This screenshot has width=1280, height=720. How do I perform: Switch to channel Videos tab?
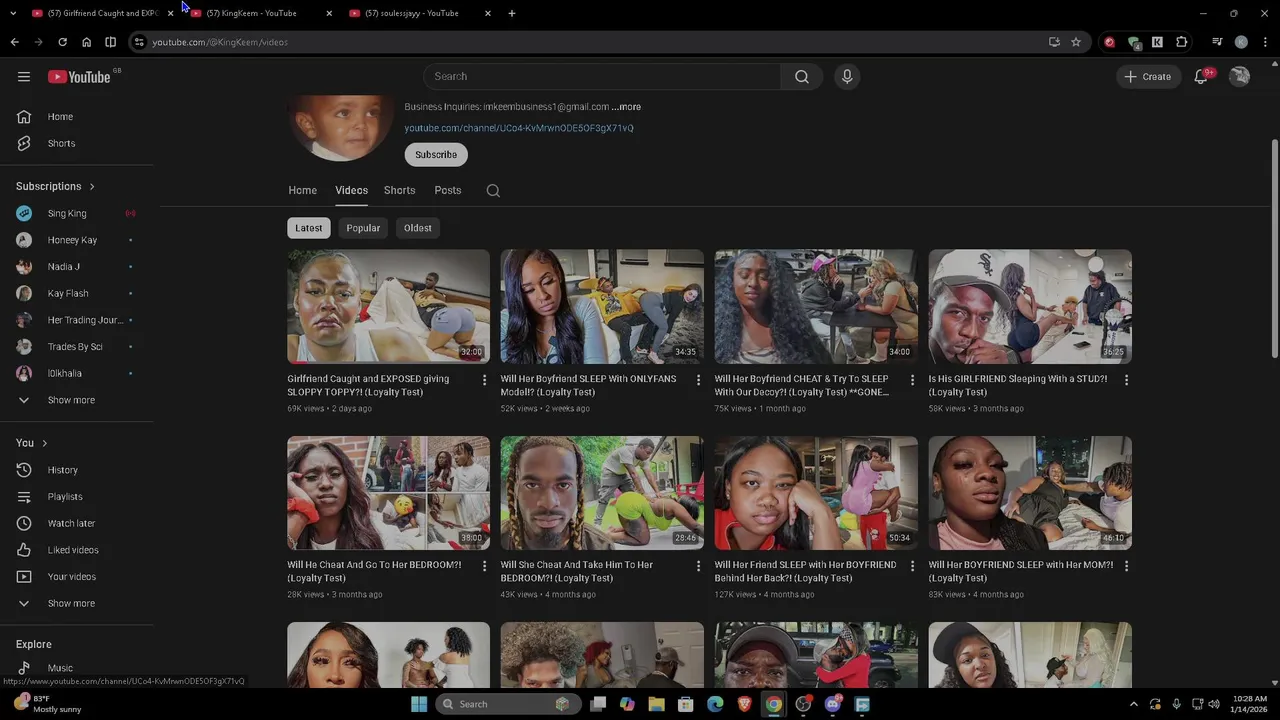351,190
